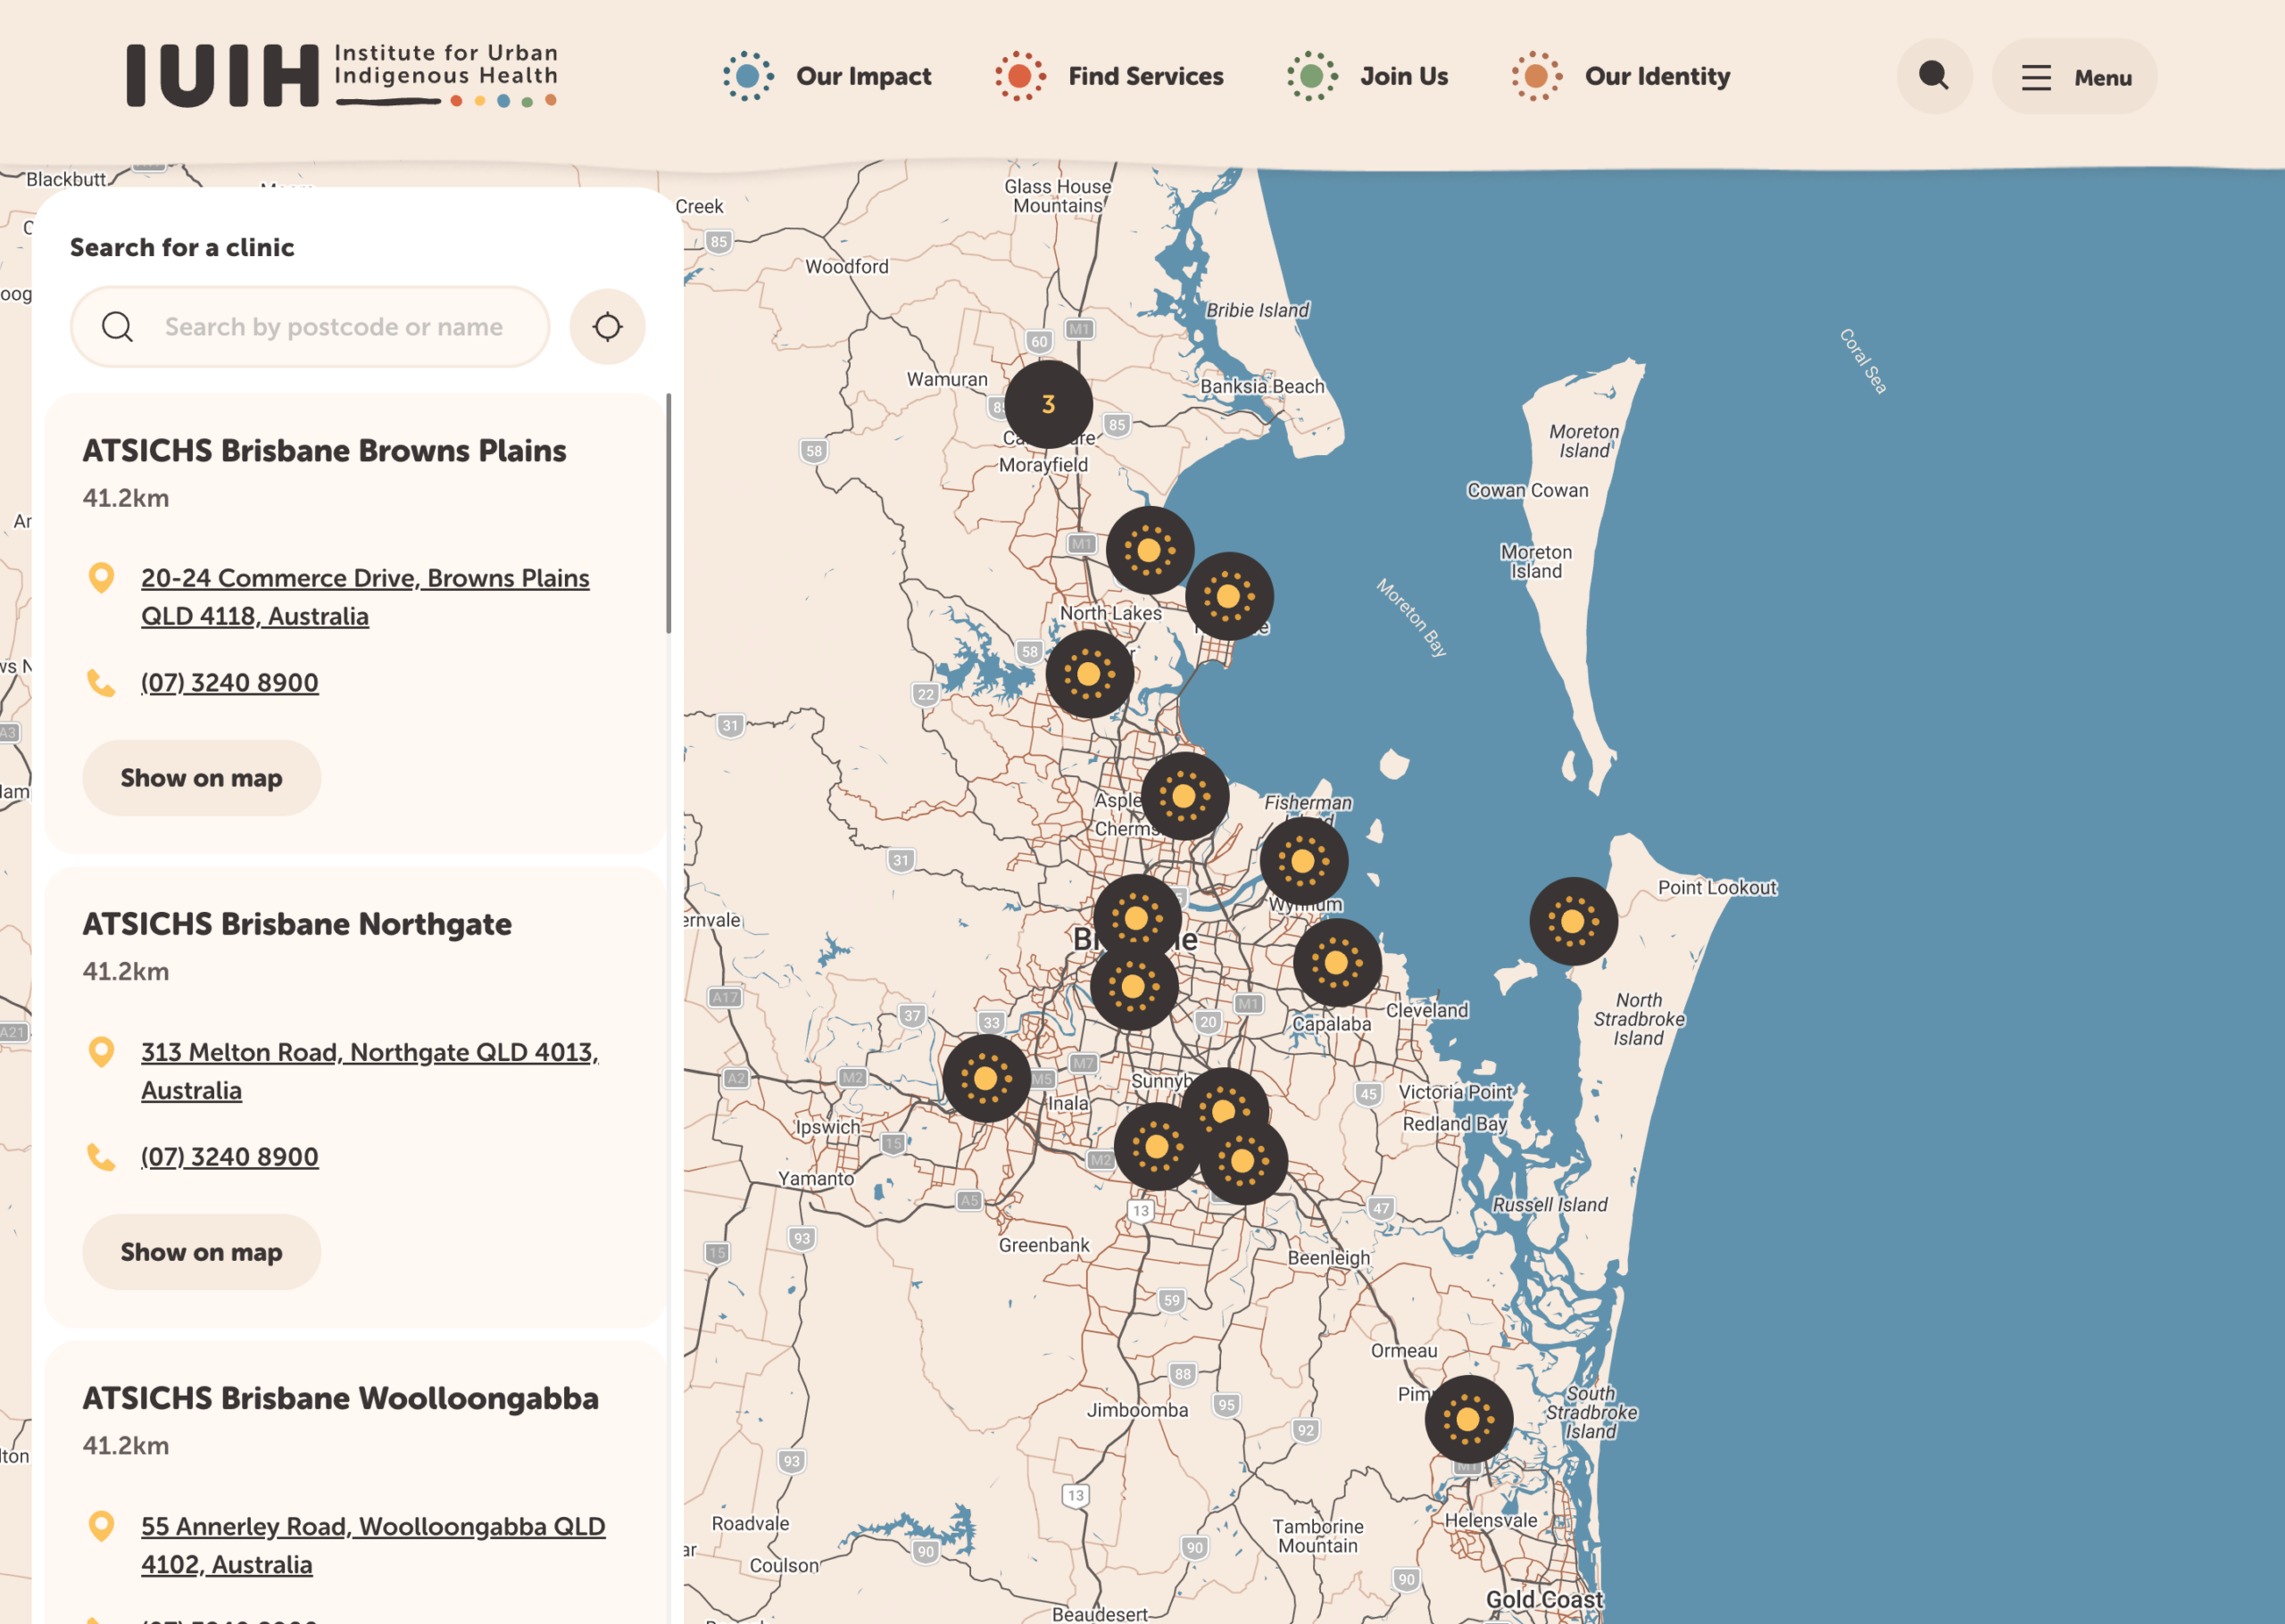The image size is (2285, 1624).
Task: Focus the Search by postcode or name field
Action: [310, 326]
